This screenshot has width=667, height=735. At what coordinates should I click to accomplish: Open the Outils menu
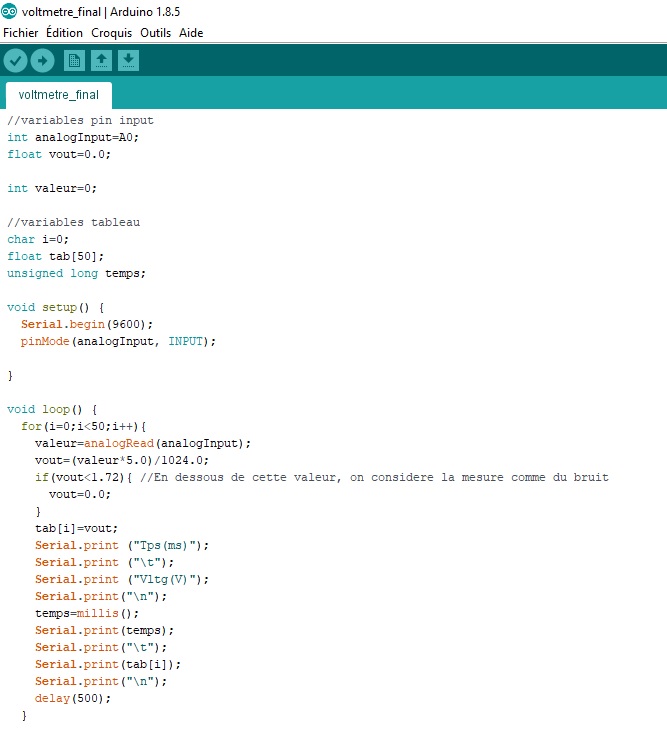click(x=155, y=33)
